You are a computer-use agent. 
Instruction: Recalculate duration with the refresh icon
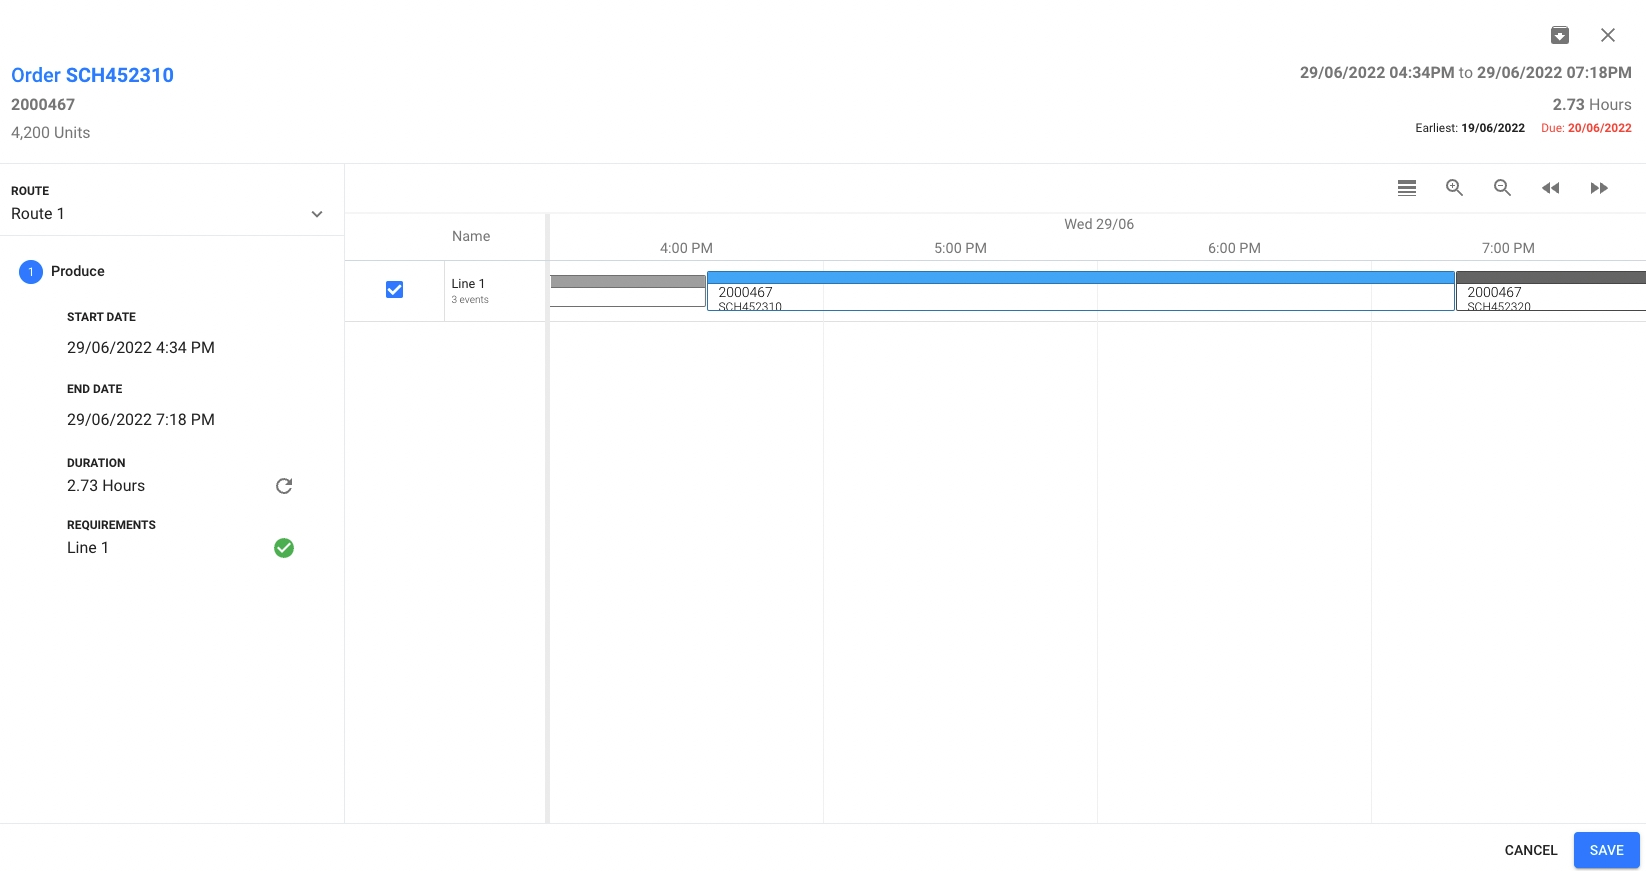point(284,486)
